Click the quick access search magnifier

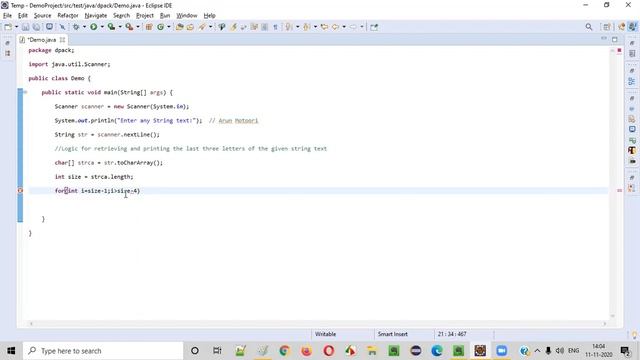coord(589,27)
